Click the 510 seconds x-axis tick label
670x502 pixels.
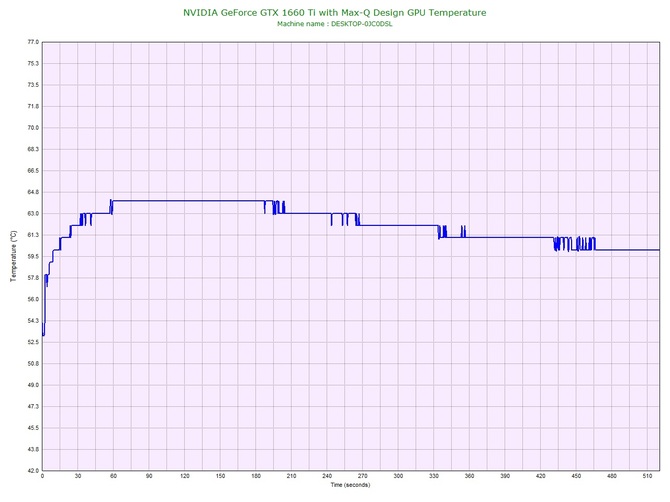point(647,476)
